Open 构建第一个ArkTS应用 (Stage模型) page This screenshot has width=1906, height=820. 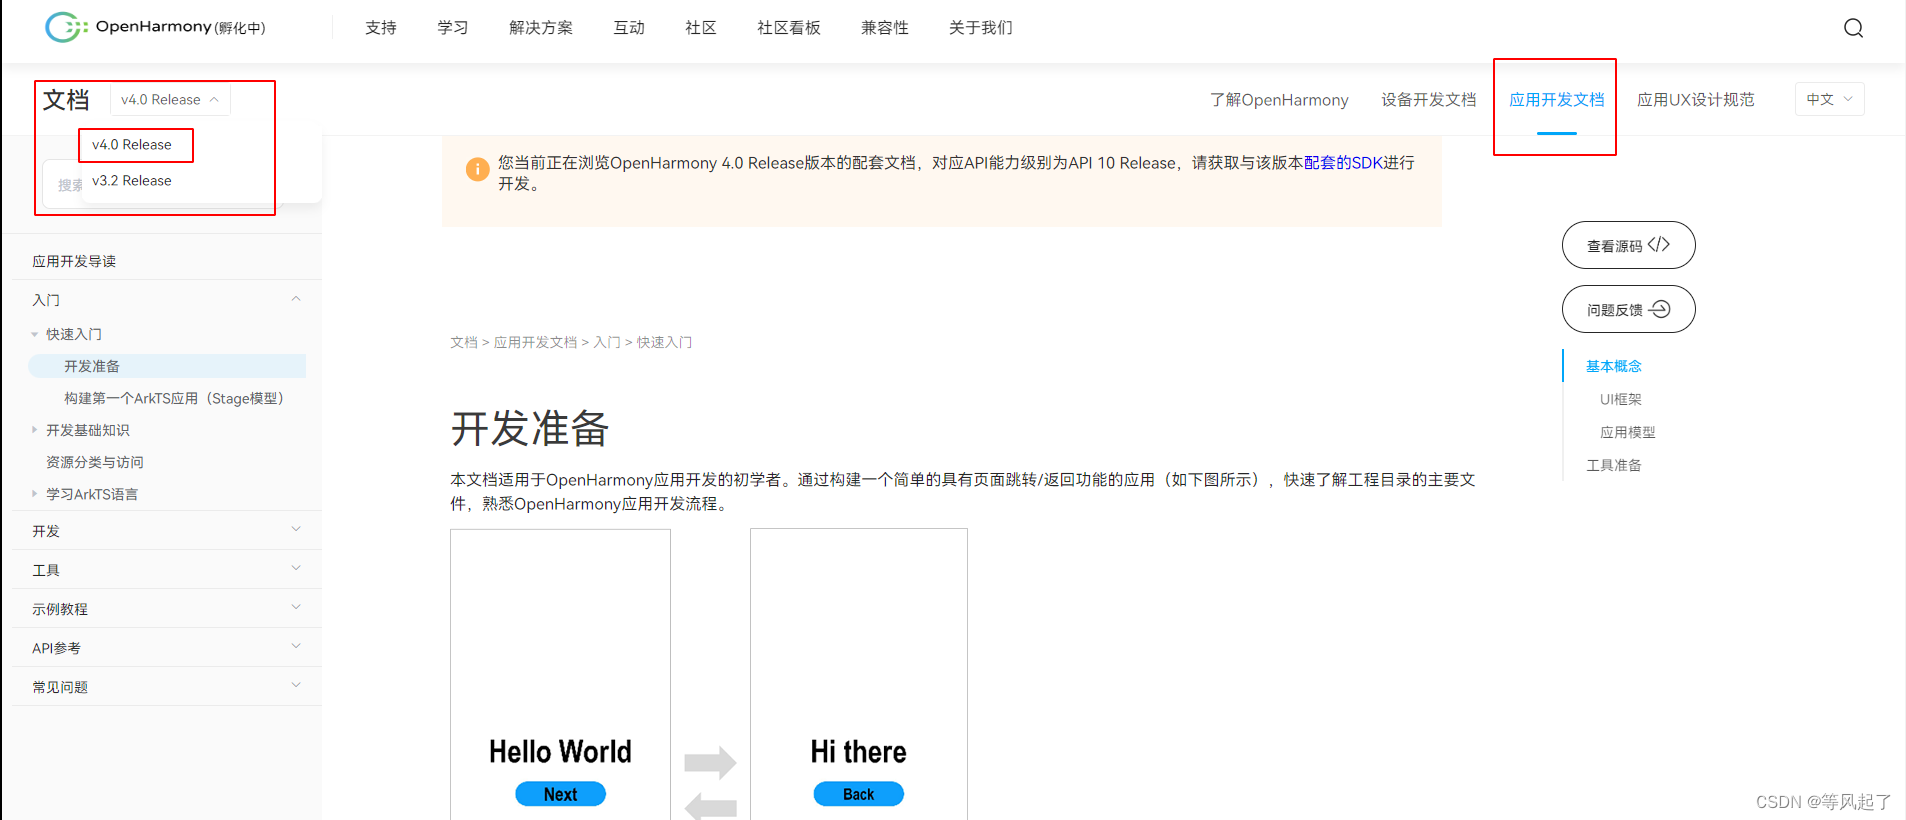click(174, 398)
